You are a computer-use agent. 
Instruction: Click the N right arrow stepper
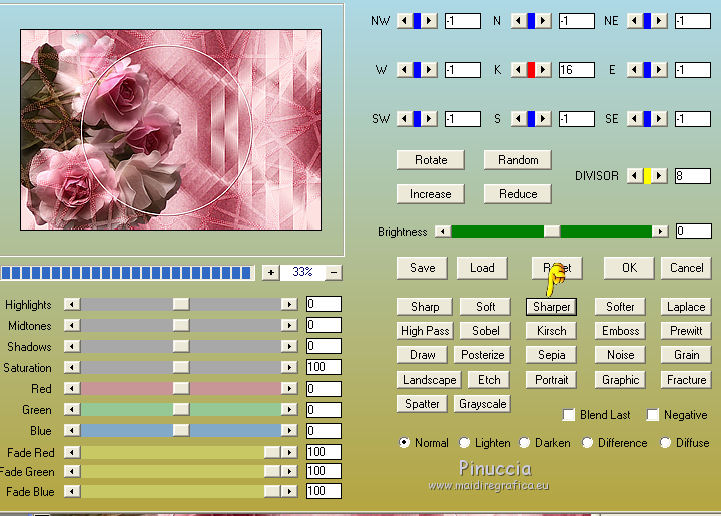[543, 21]
